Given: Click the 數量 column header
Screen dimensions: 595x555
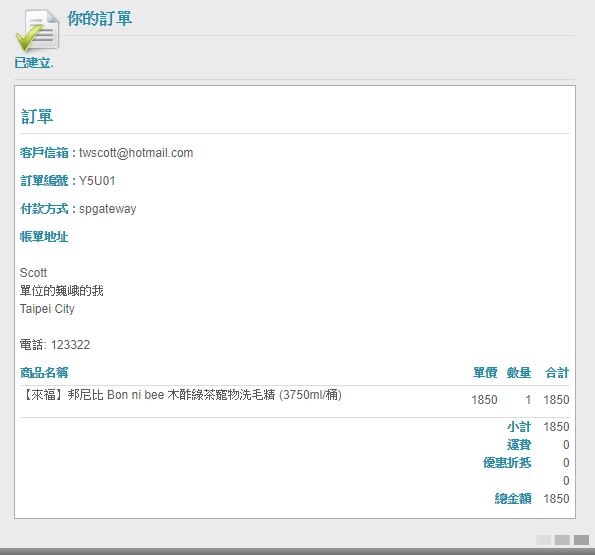Looking at the screenshot, I should (x=519, y=373).
